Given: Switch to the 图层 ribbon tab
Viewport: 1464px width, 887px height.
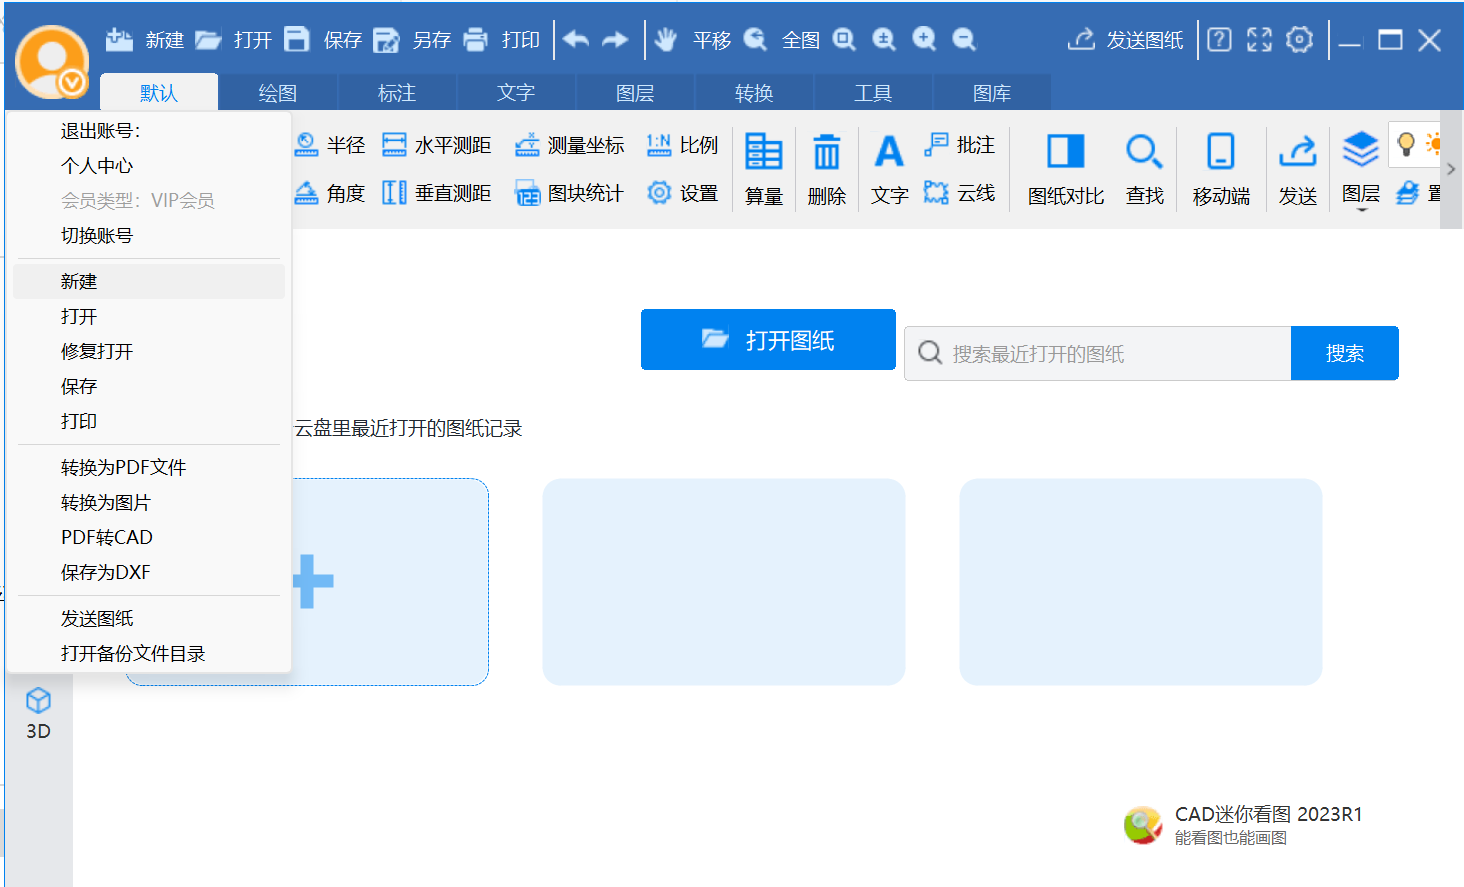Looking at the screenshot, I should click(x=635, y=93).
